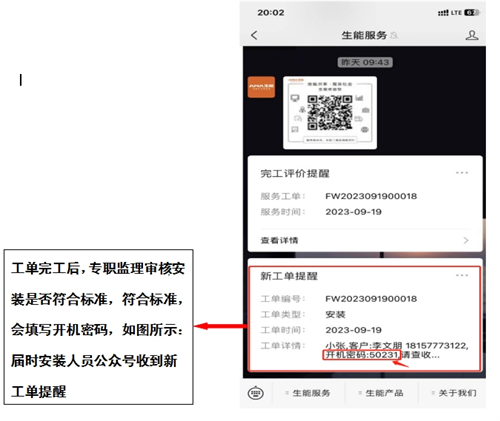500x421 pixels.
Task: Tap the 完工评价提醒 card title
Action: coord(295,174)
